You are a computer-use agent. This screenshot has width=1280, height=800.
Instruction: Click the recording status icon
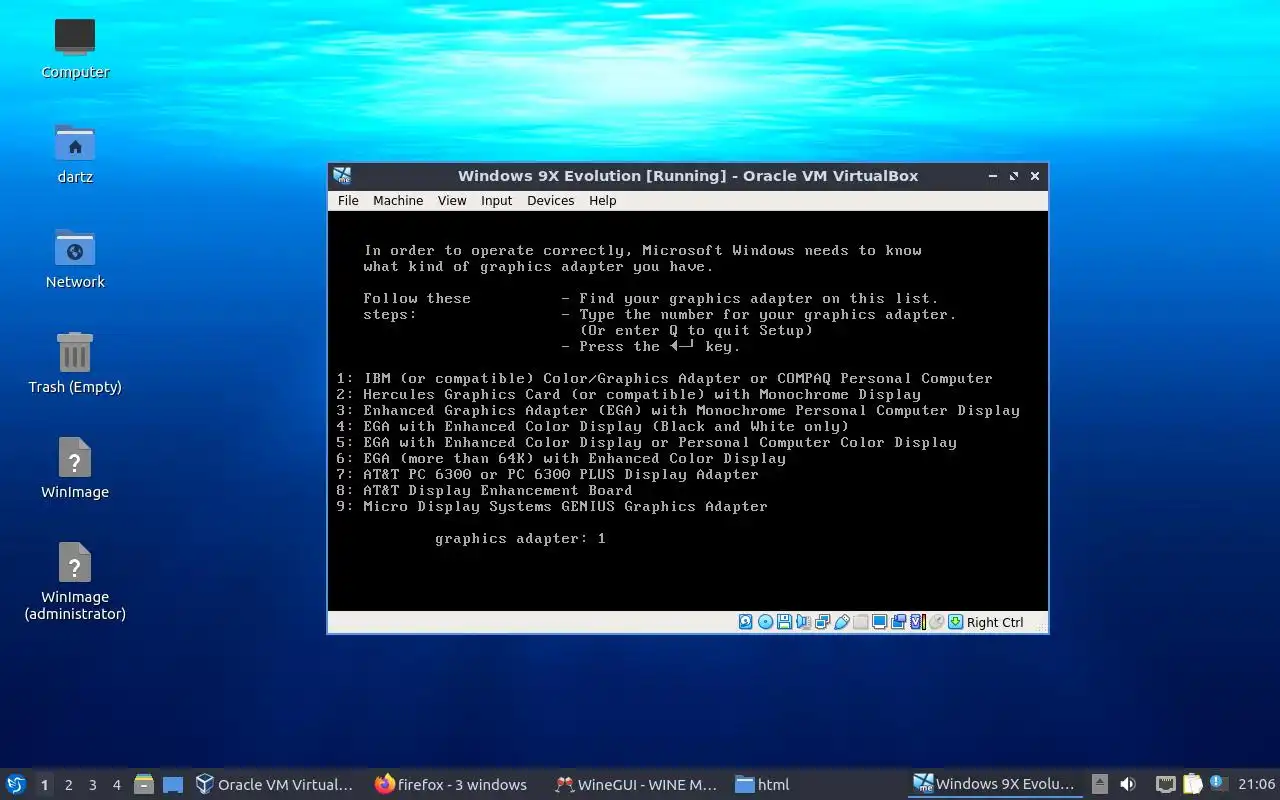click(x=898, y=622)
